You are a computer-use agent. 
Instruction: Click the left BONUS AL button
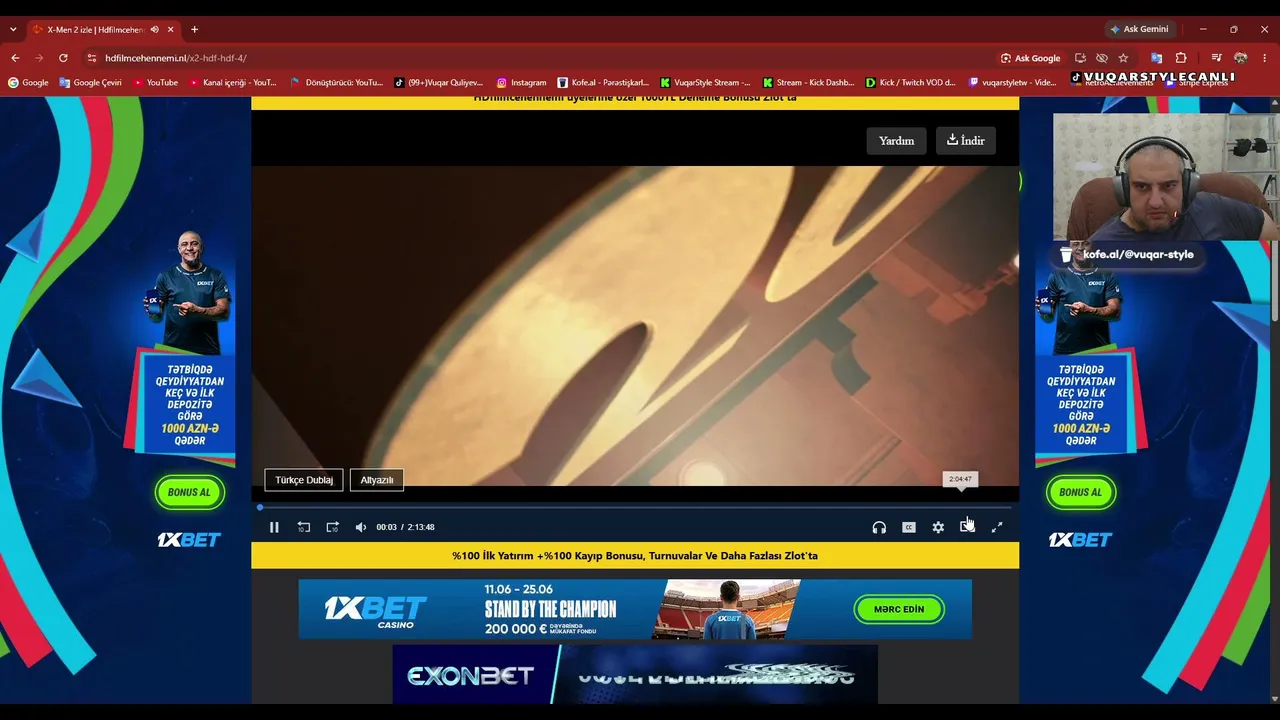click(x=189, y=492)
